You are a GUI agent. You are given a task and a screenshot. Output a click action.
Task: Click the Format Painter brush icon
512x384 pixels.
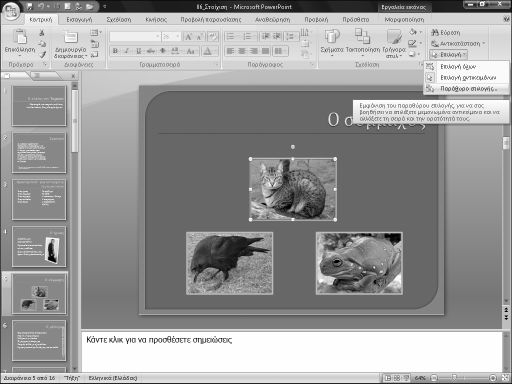tap(42, 54)
